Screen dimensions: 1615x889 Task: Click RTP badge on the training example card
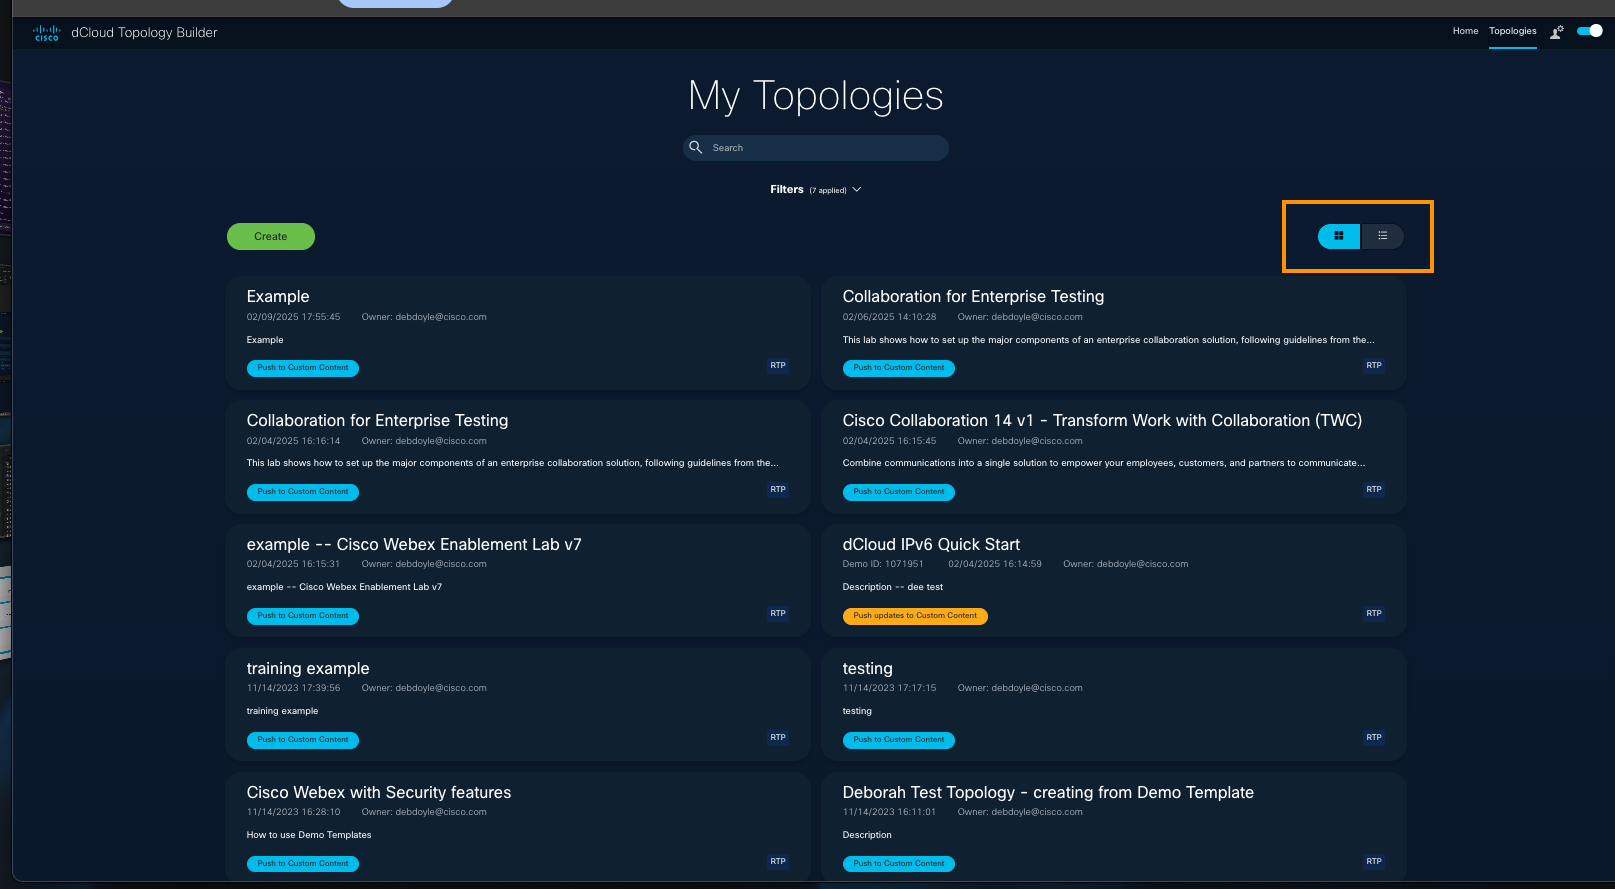click(x=778, y=738)
